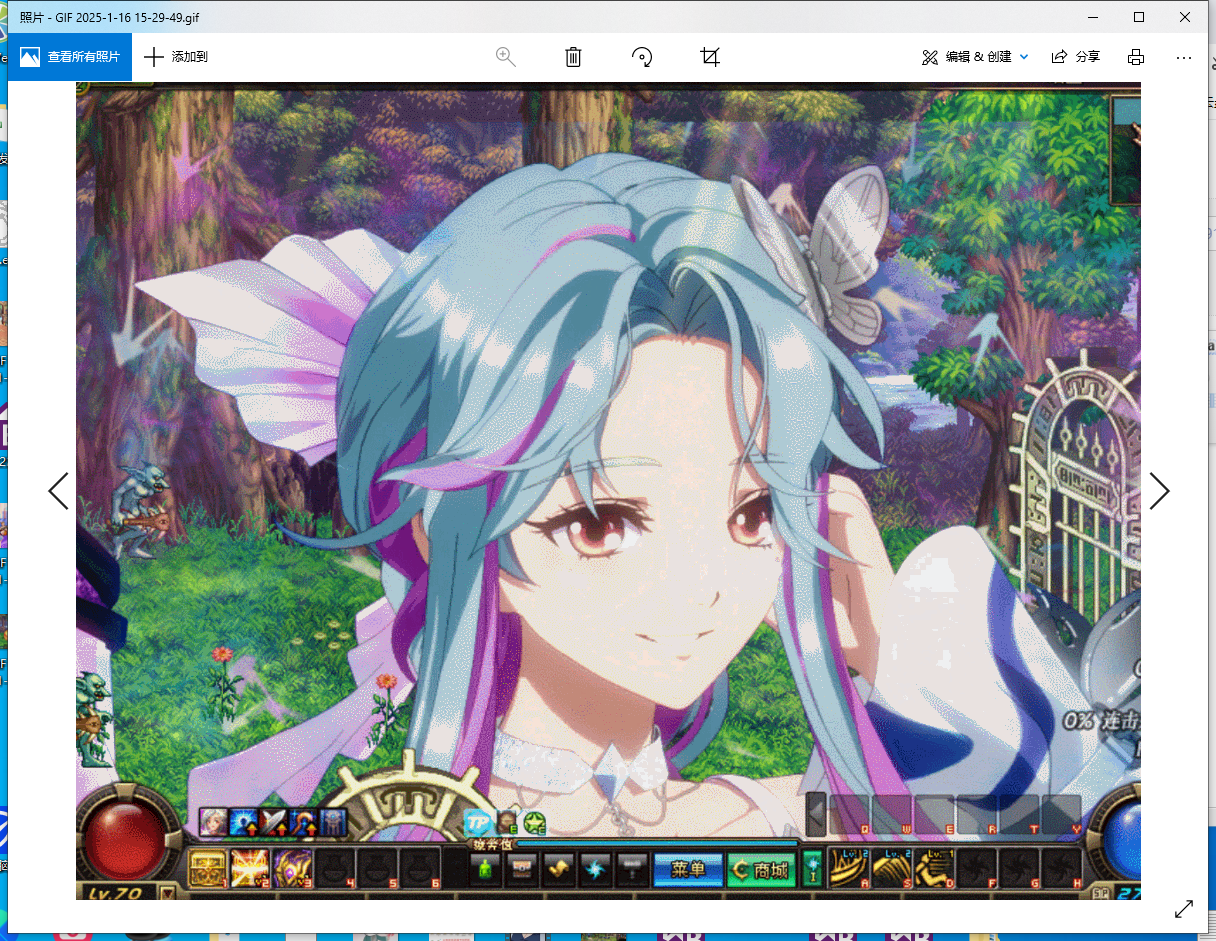Enter fullscreen with diagonal arrows icon
Screen dimensions: 1216x941
1184,909
